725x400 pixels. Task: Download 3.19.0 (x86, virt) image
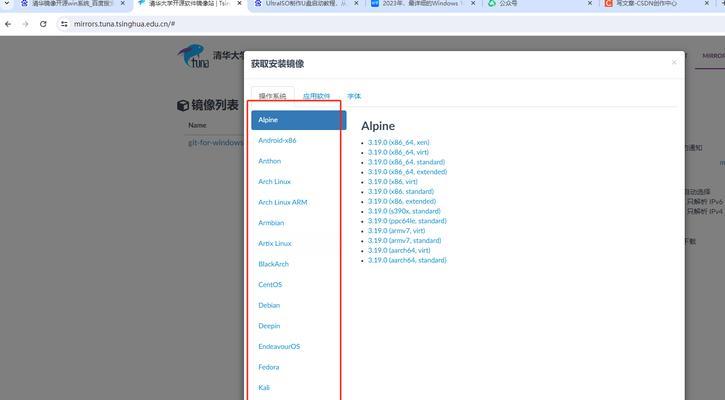(393, 182)
